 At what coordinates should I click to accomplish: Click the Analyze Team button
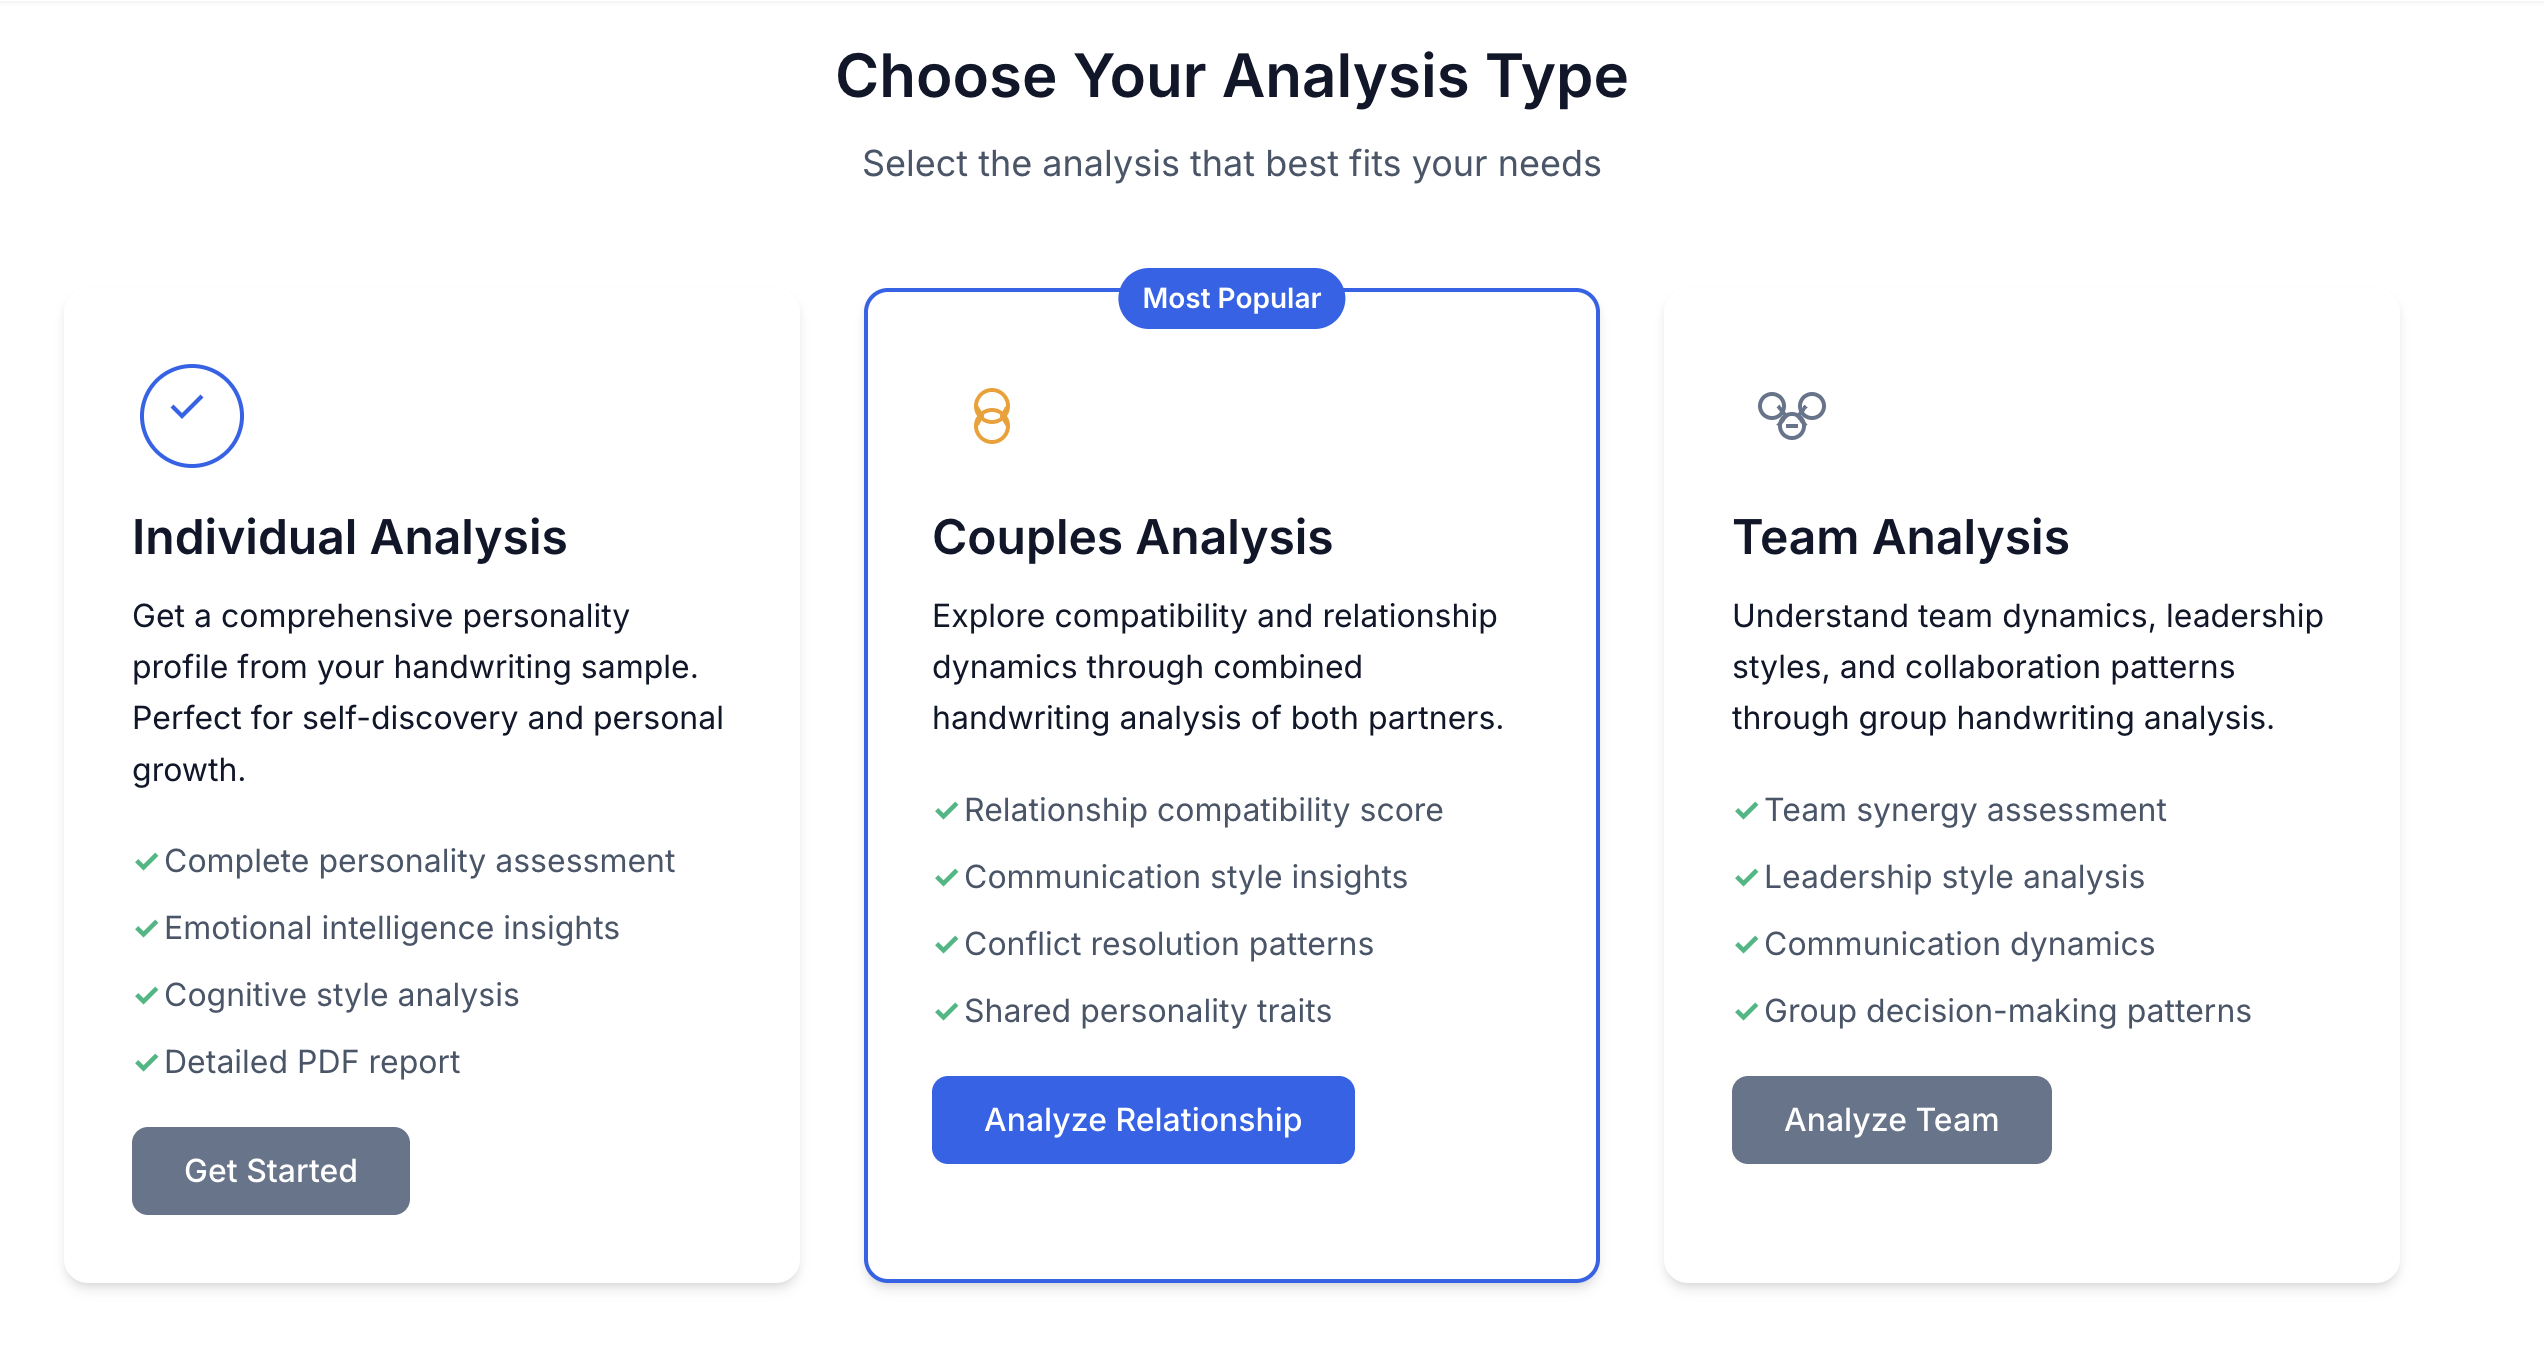tap(1891, 1119)
